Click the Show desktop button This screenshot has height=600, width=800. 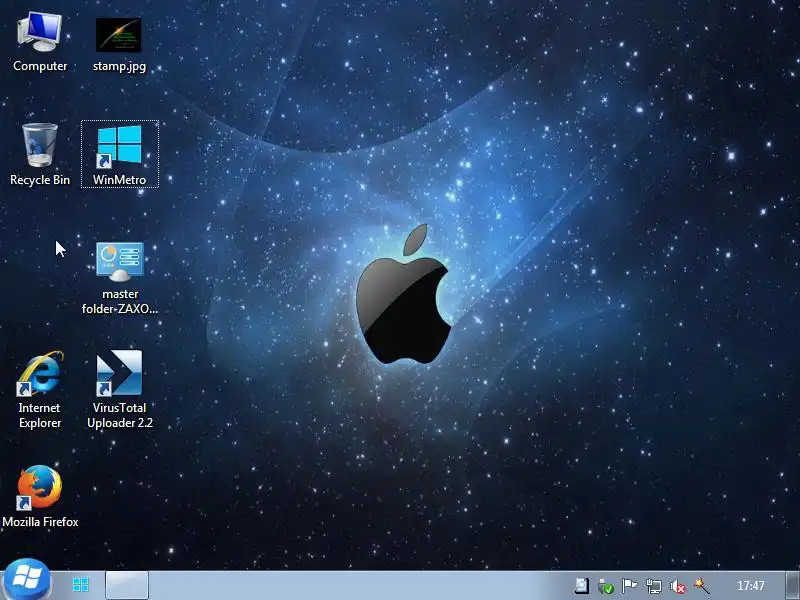793,586
